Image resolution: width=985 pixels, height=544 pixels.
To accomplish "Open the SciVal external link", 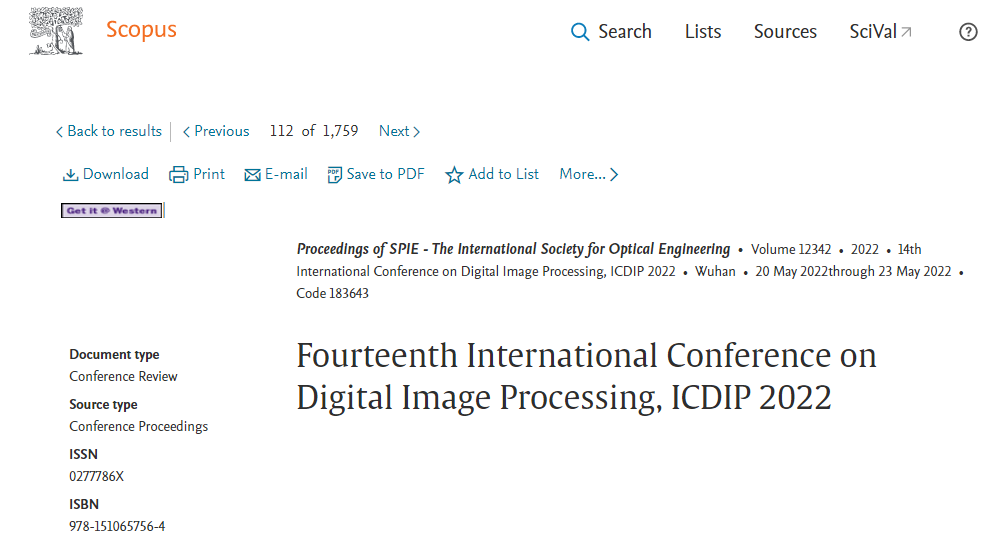I will coord(880,31).
